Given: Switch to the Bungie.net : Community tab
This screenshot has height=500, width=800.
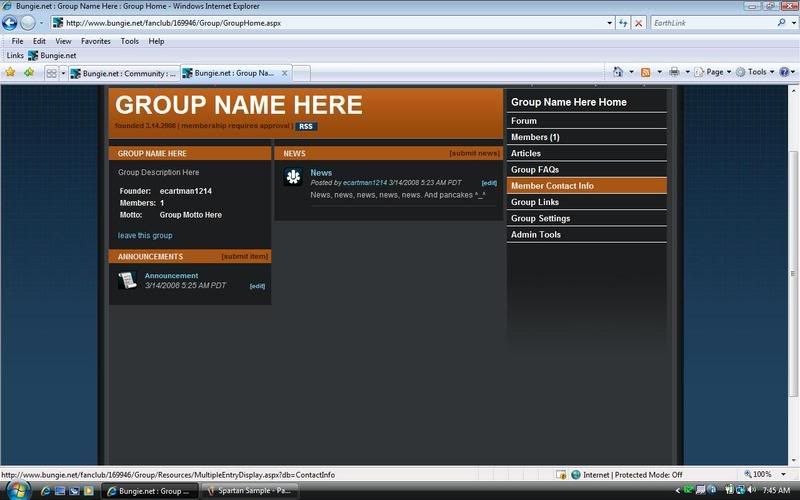Looking at the screenshot, I should pyautogui.click(x=123, y=73).
